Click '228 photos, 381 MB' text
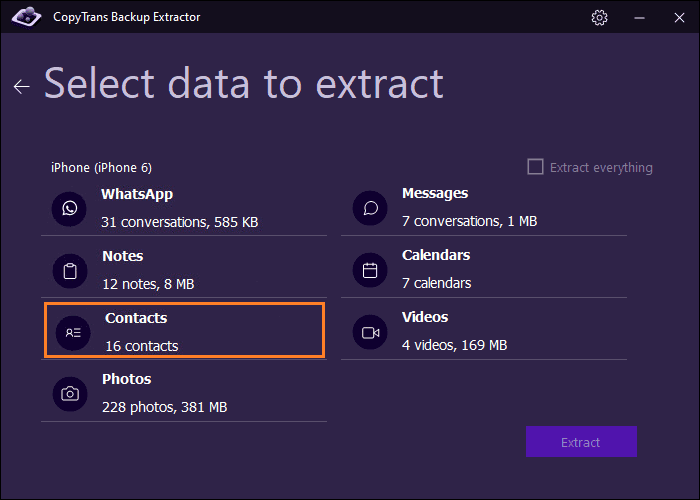 tap(165, 408)
